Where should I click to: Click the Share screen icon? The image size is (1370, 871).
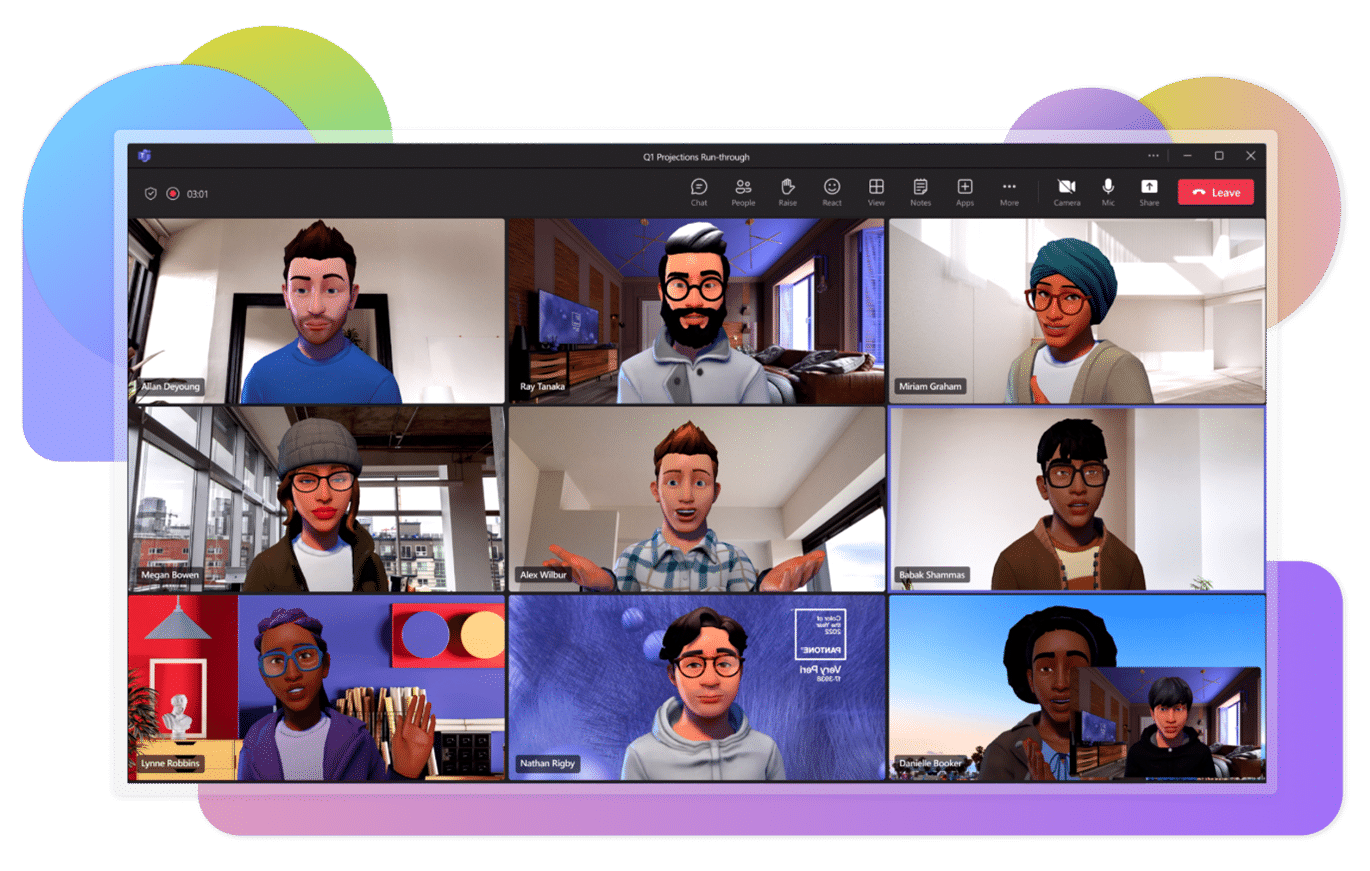coord(1149,189)
